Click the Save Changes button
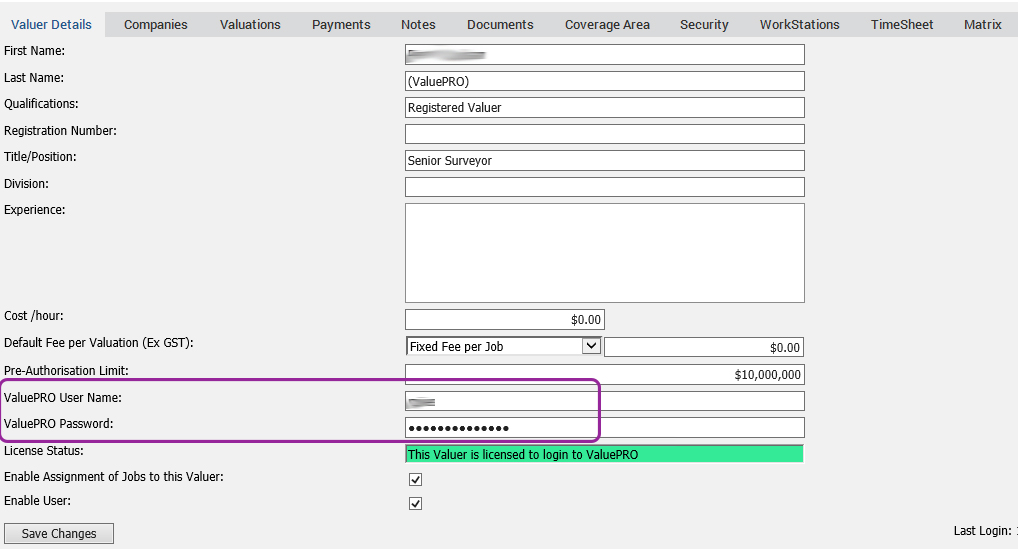 coord(59,533)
